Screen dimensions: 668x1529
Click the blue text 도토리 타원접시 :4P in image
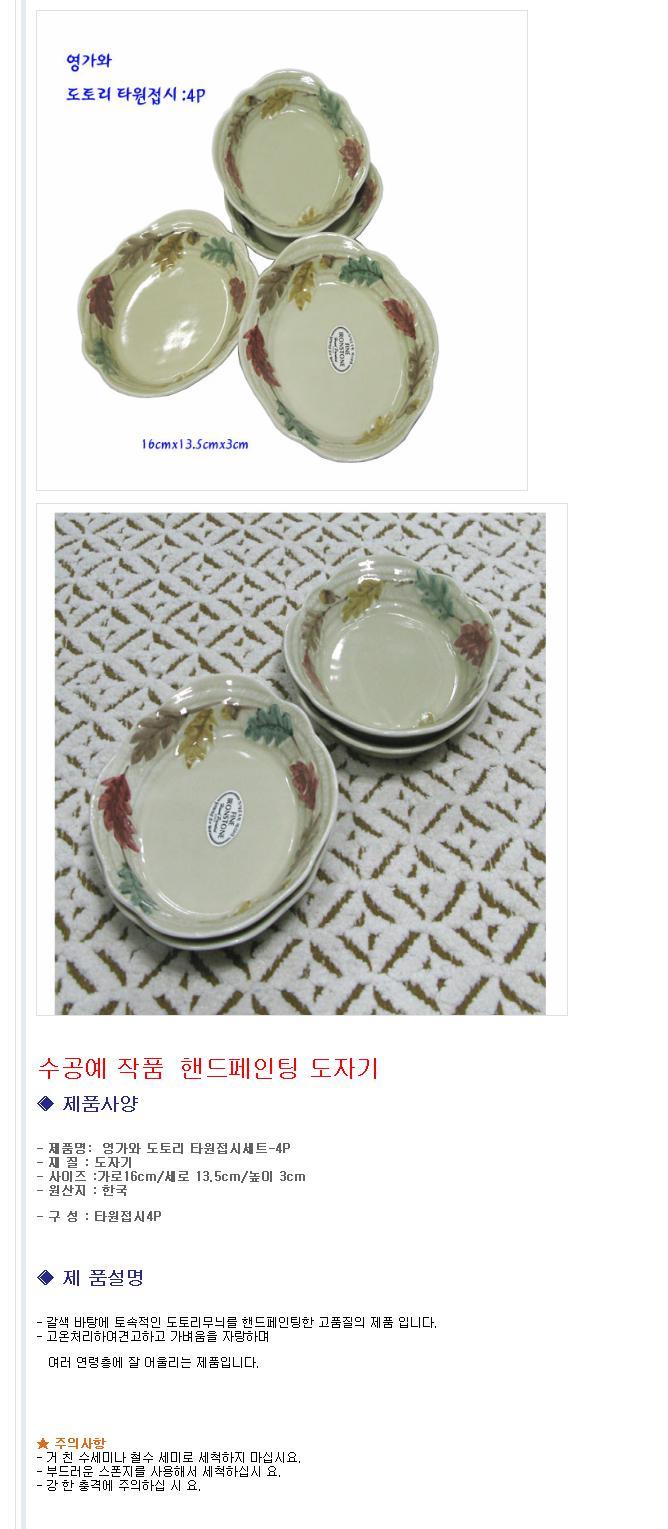[x=135, y=99]
